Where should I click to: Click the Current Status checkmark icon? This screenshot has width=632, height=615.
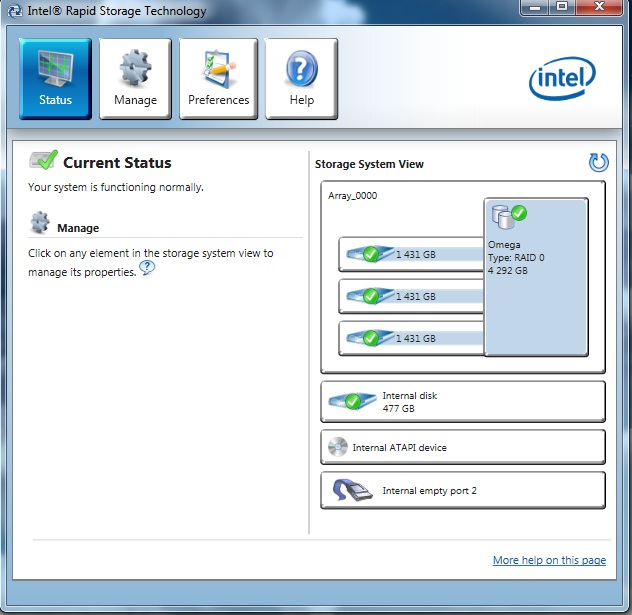[x=44, y=160]
